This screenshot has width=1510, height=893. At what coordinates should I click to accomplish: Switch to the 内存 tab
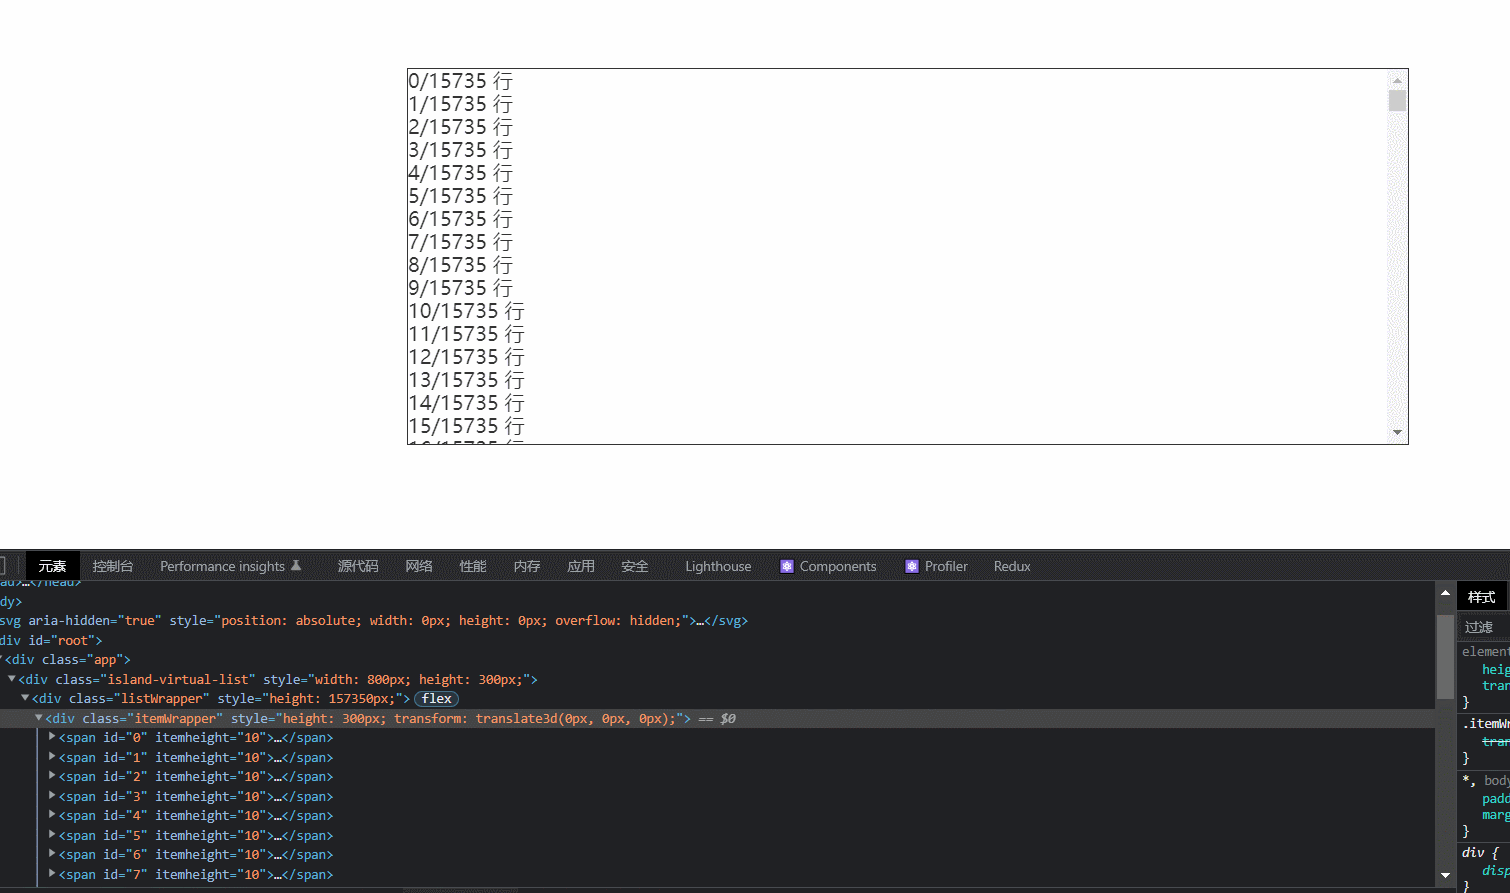[x=526, y=566]
